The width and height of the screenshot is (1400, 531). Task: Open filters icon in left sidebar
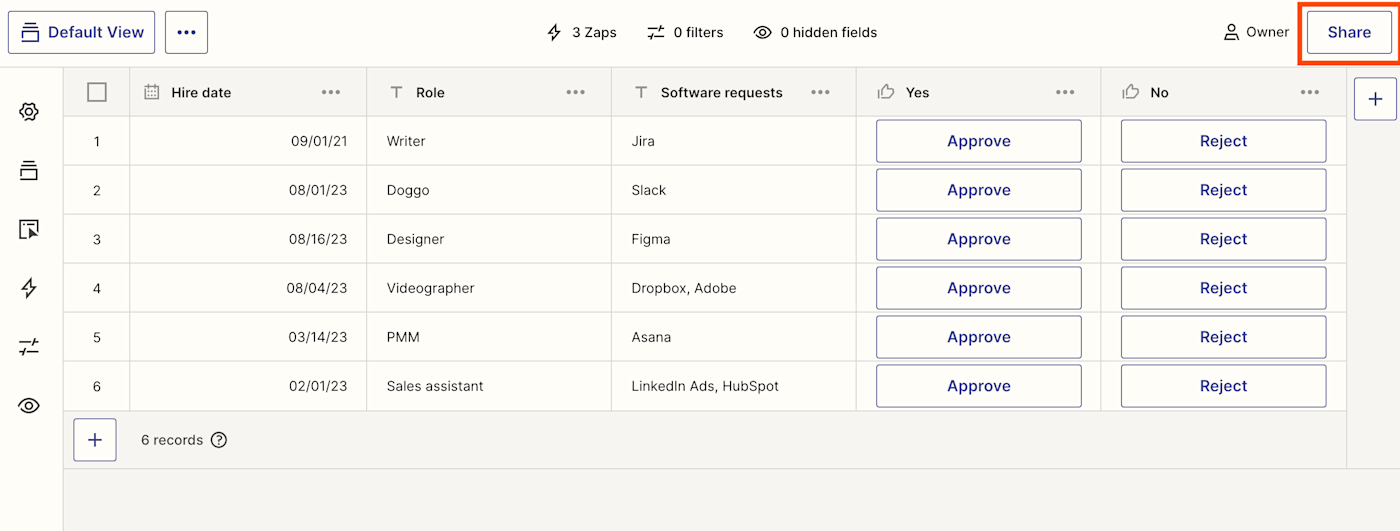29,347
